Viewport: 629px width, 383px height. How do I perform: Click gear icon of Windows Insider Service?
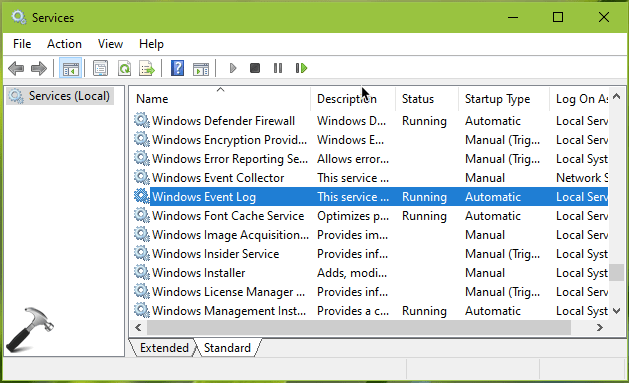pos(142,253)
